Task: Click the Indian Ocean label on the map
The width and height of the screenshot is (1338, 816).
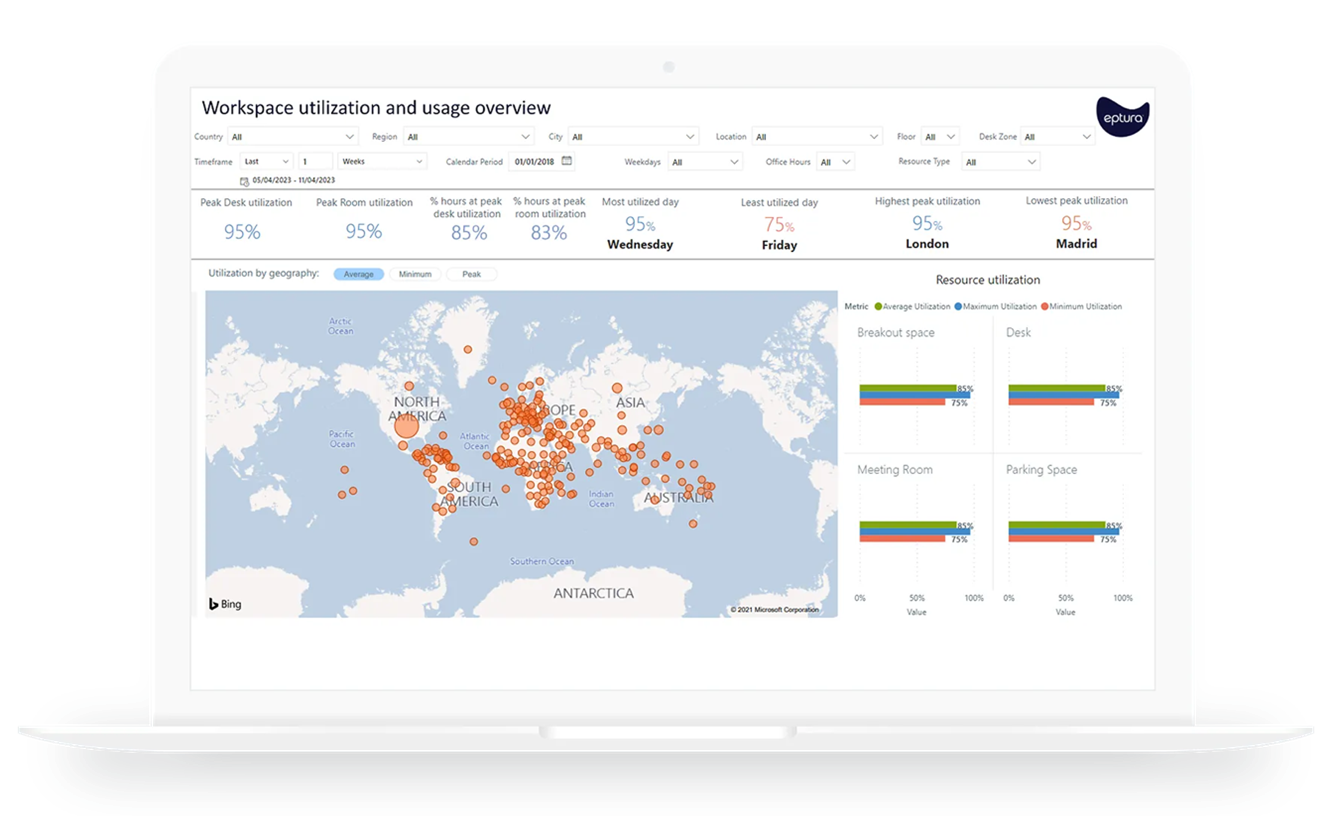Action: point(601,499)
